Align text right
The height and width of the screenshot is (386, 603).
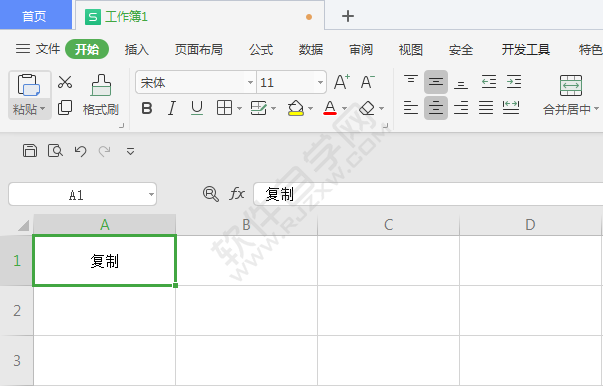(x=461, y=108)
